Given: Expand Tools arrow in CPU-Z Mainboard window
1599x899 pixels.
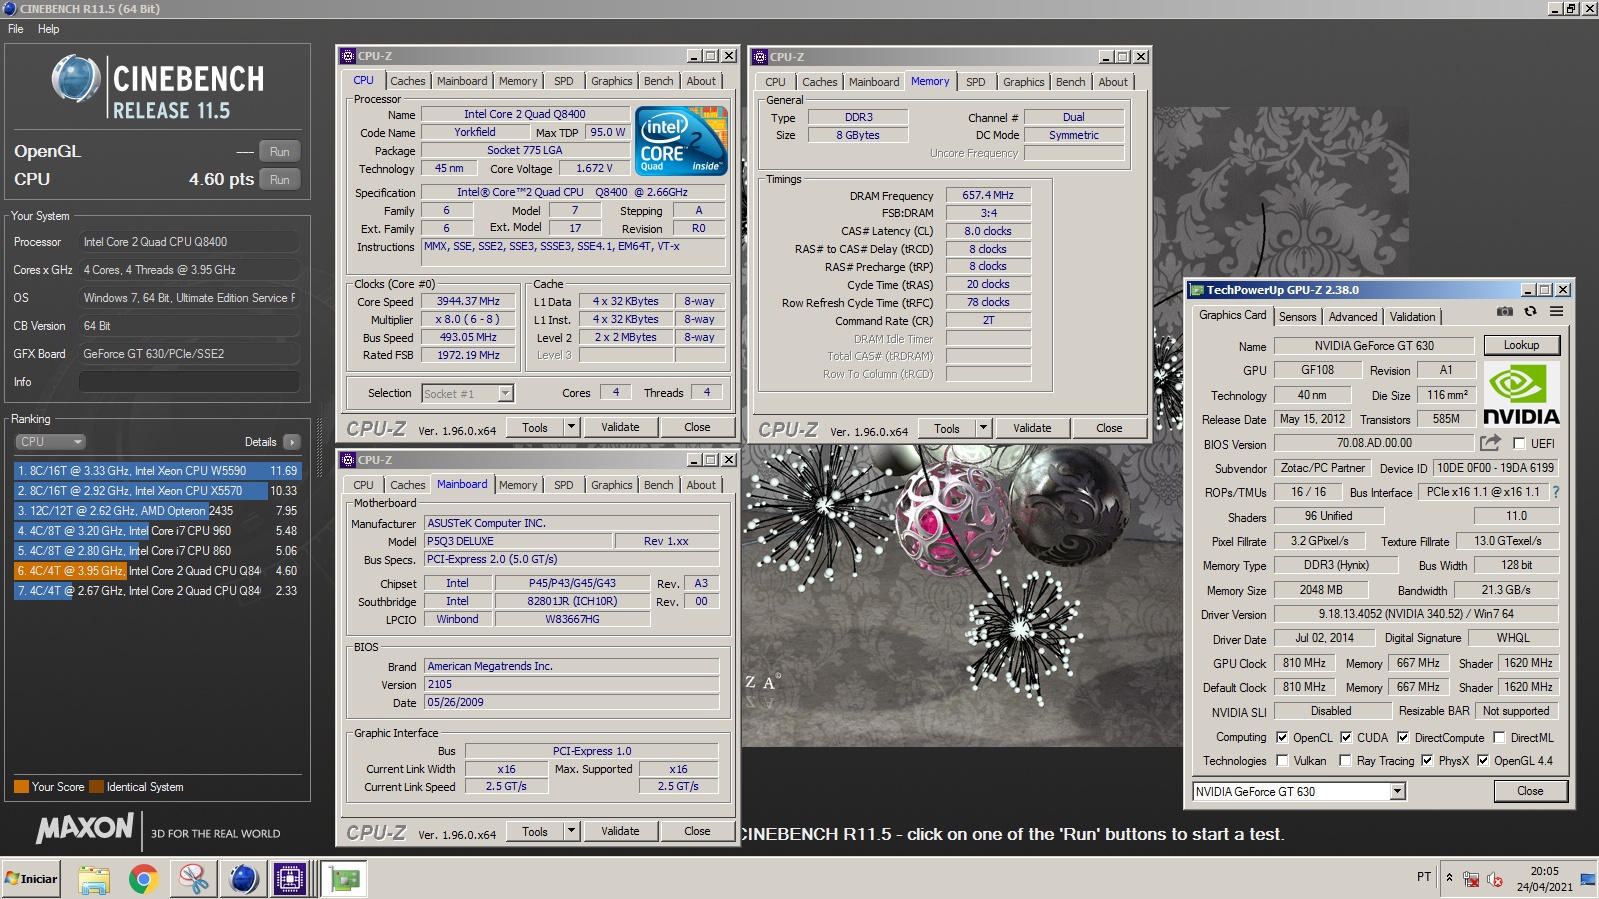Looking at the screenshot, I should (571, 832).
